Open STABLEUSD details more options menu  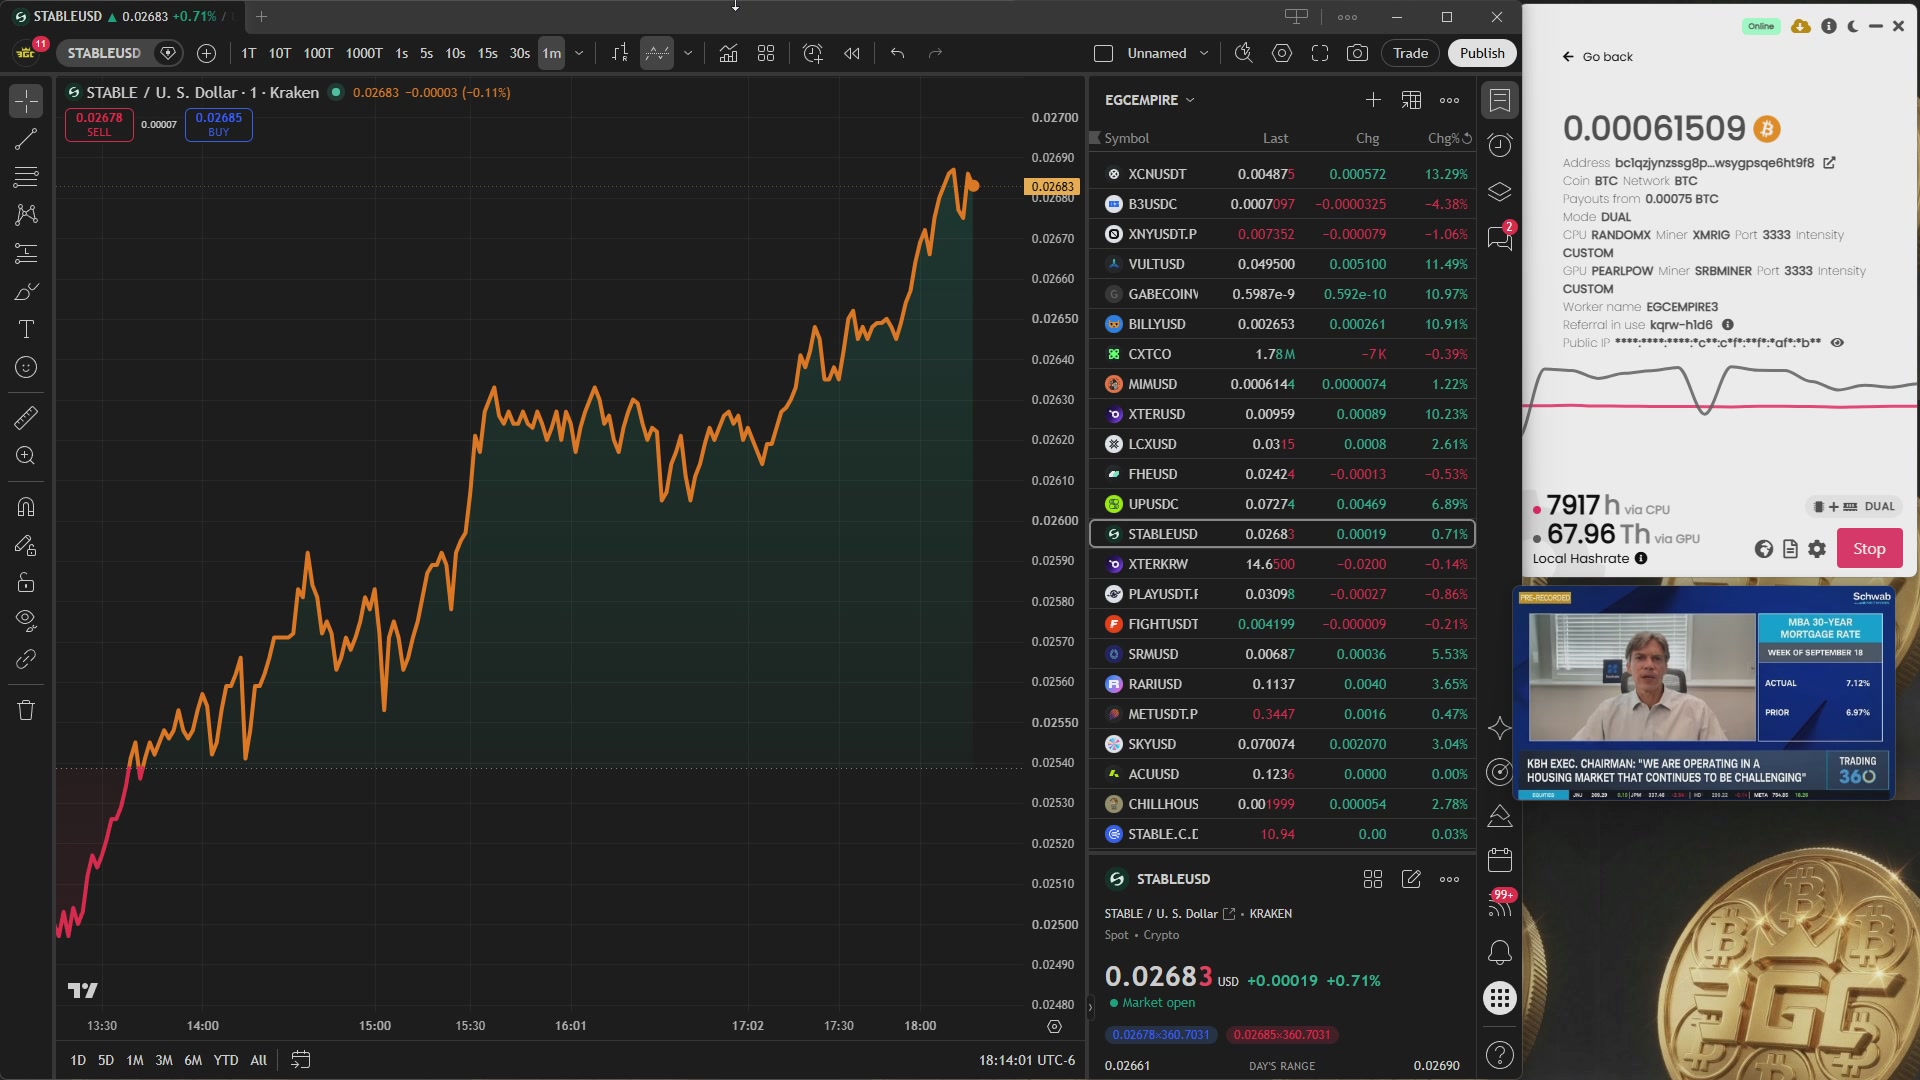tap(1449, 879)
